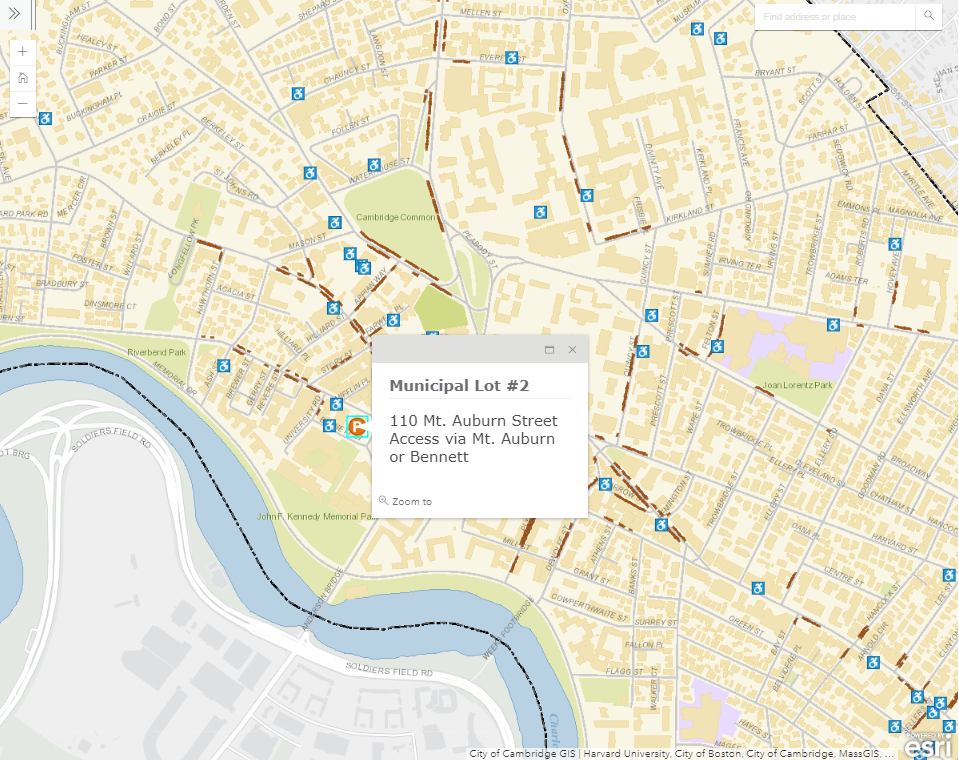
Task: Maximize the Municipal Lot #2 popup
Action: pyautogui.click(x=549, y=350)
